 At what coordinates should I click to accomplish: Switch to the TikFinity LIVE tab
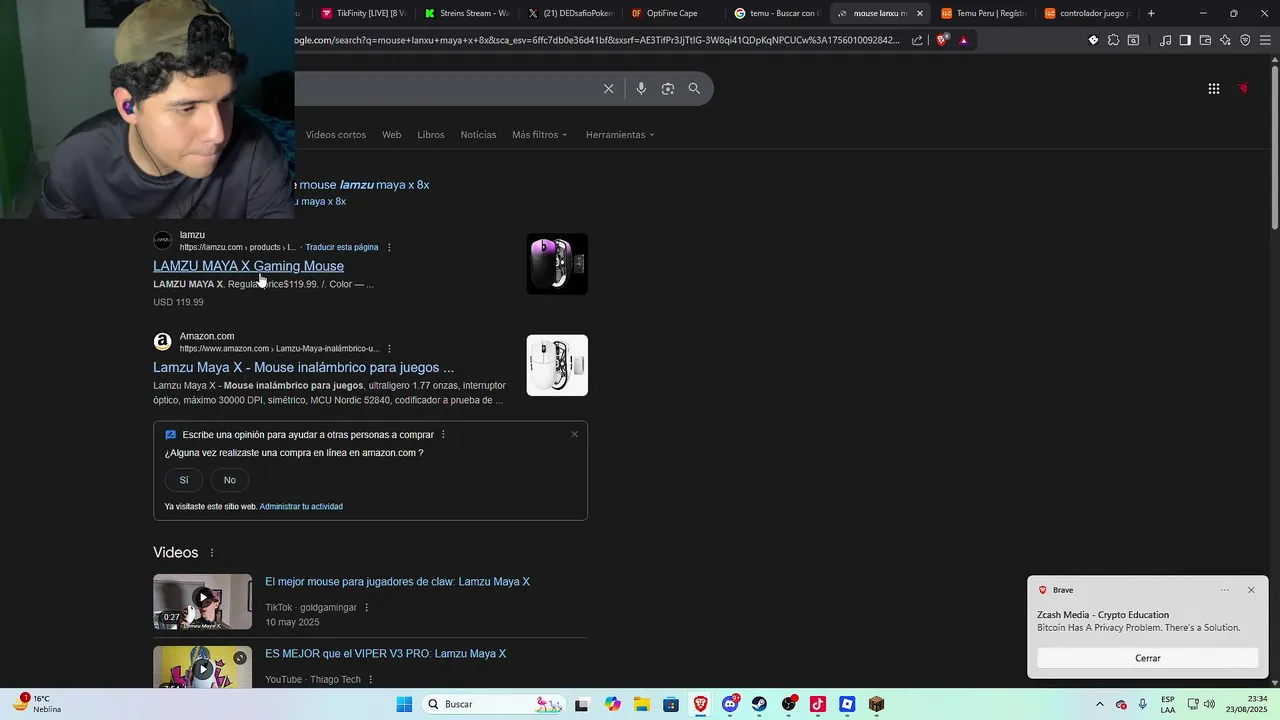pos(363,13)
